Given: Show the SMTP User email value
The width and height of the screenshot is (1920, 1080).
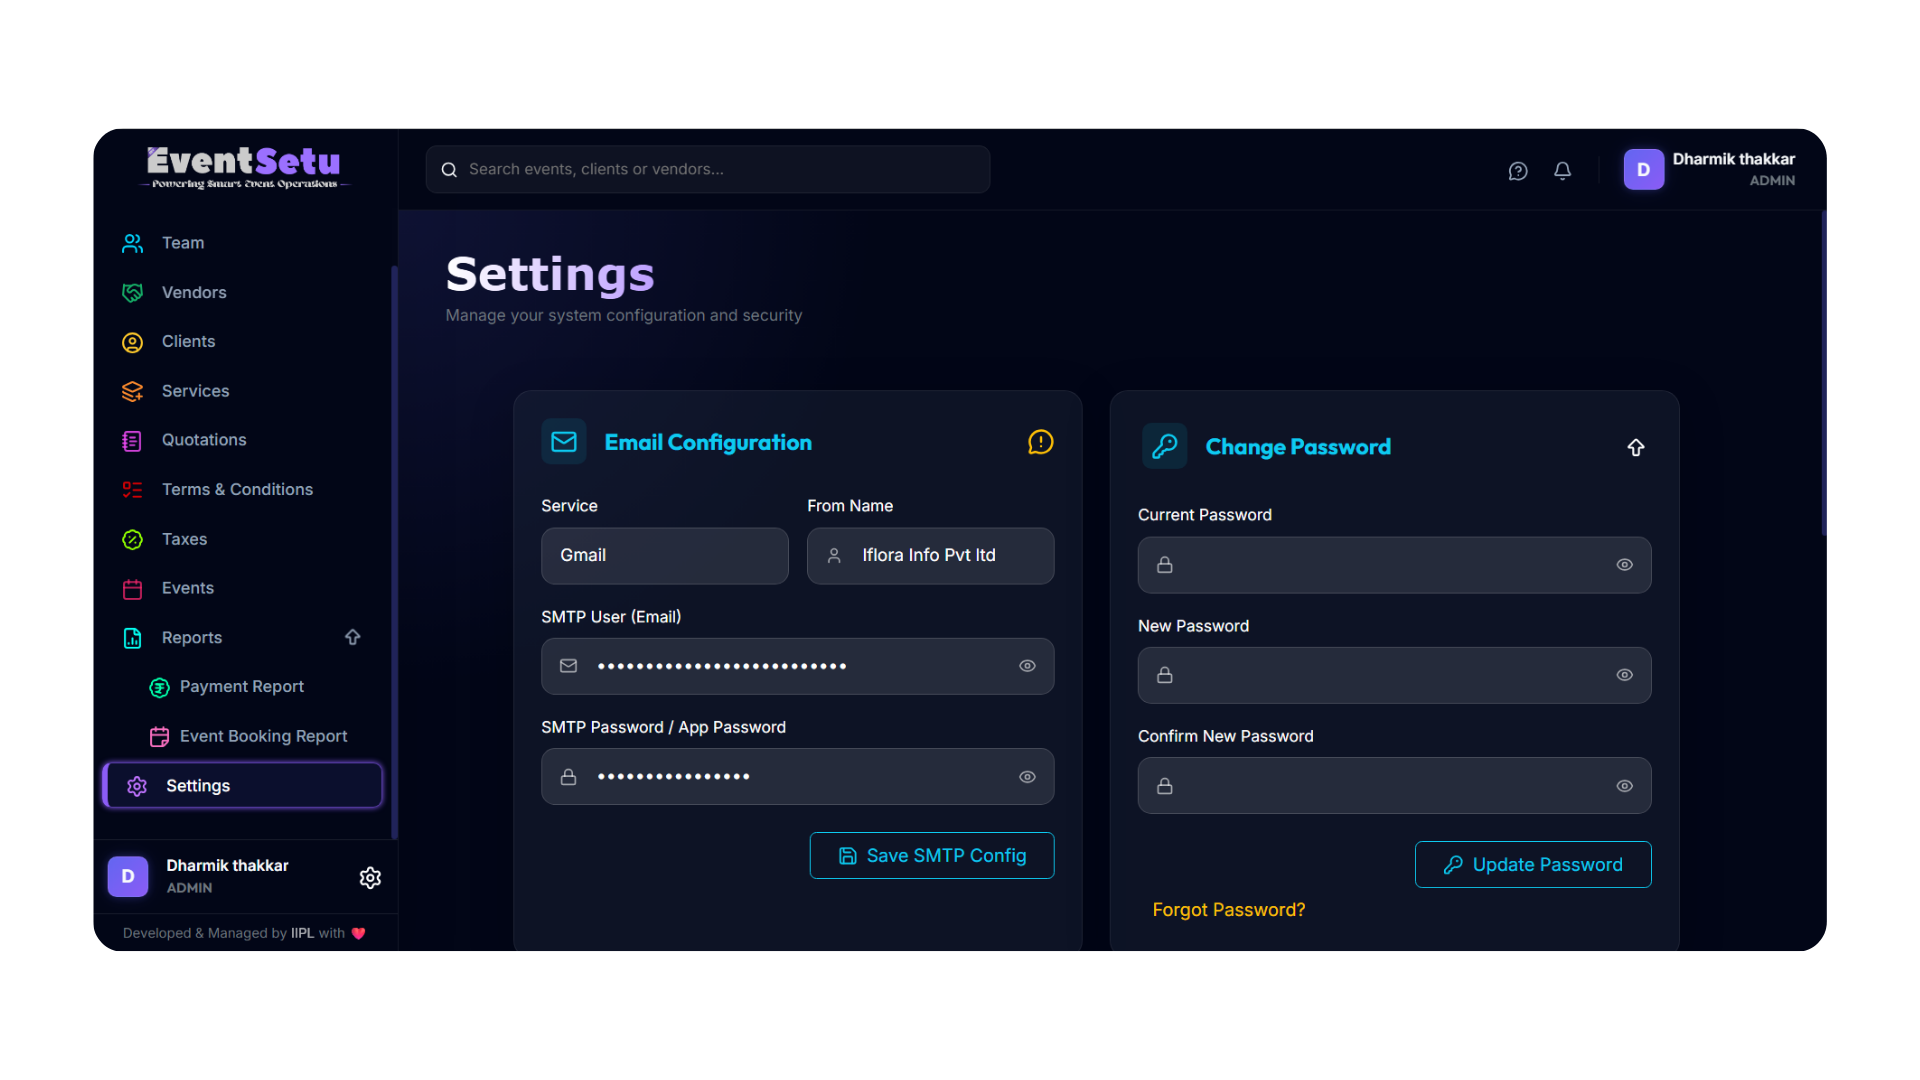Looking at the screenshot, I should pyautogui.click(x=1027, y=666).
